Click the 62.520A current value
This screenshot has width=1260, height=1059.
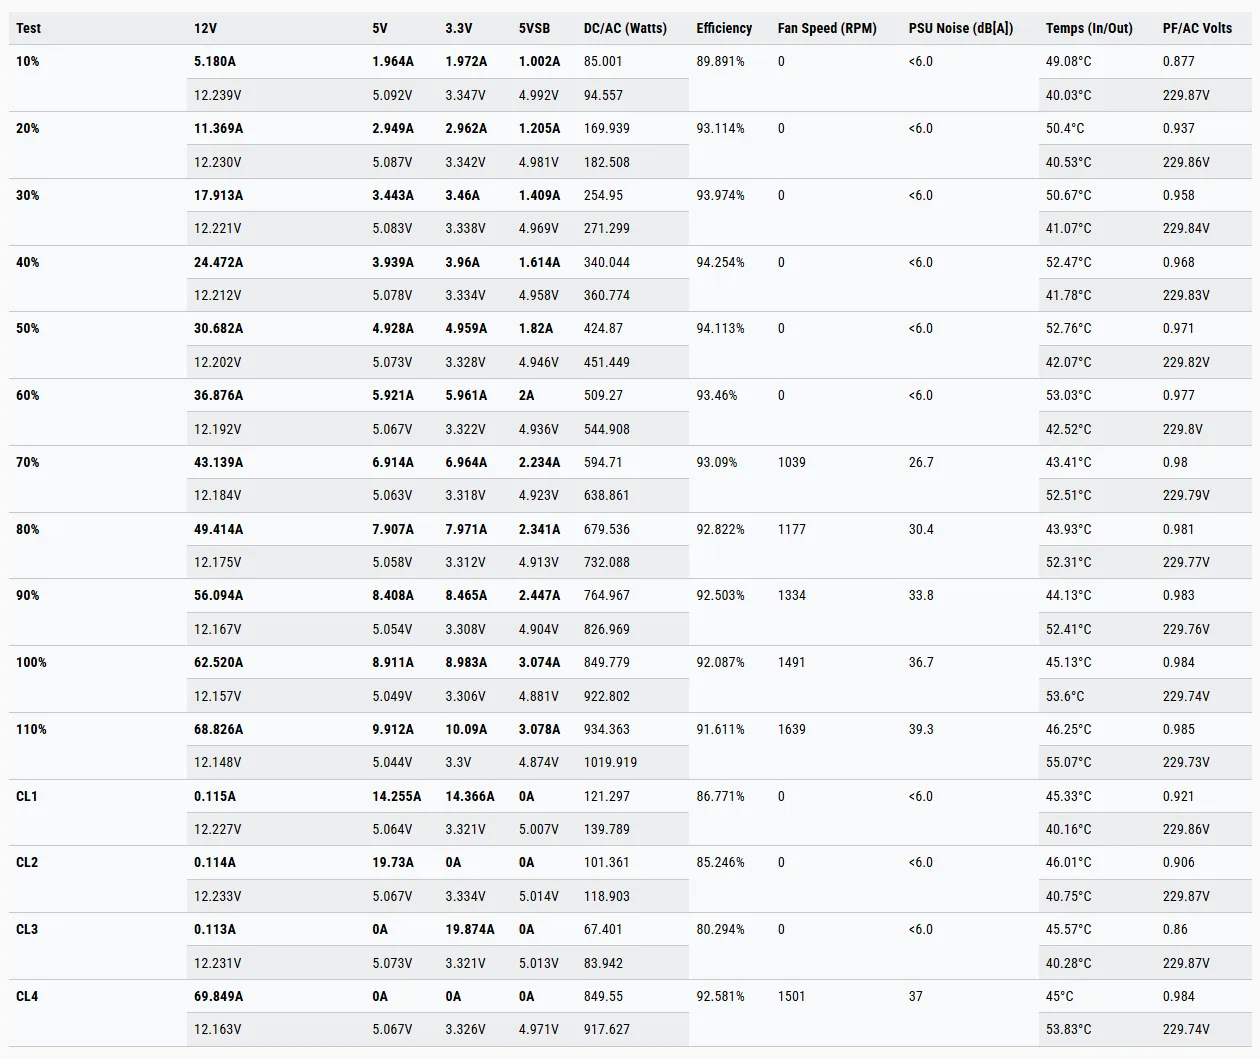tap(218, 662)
